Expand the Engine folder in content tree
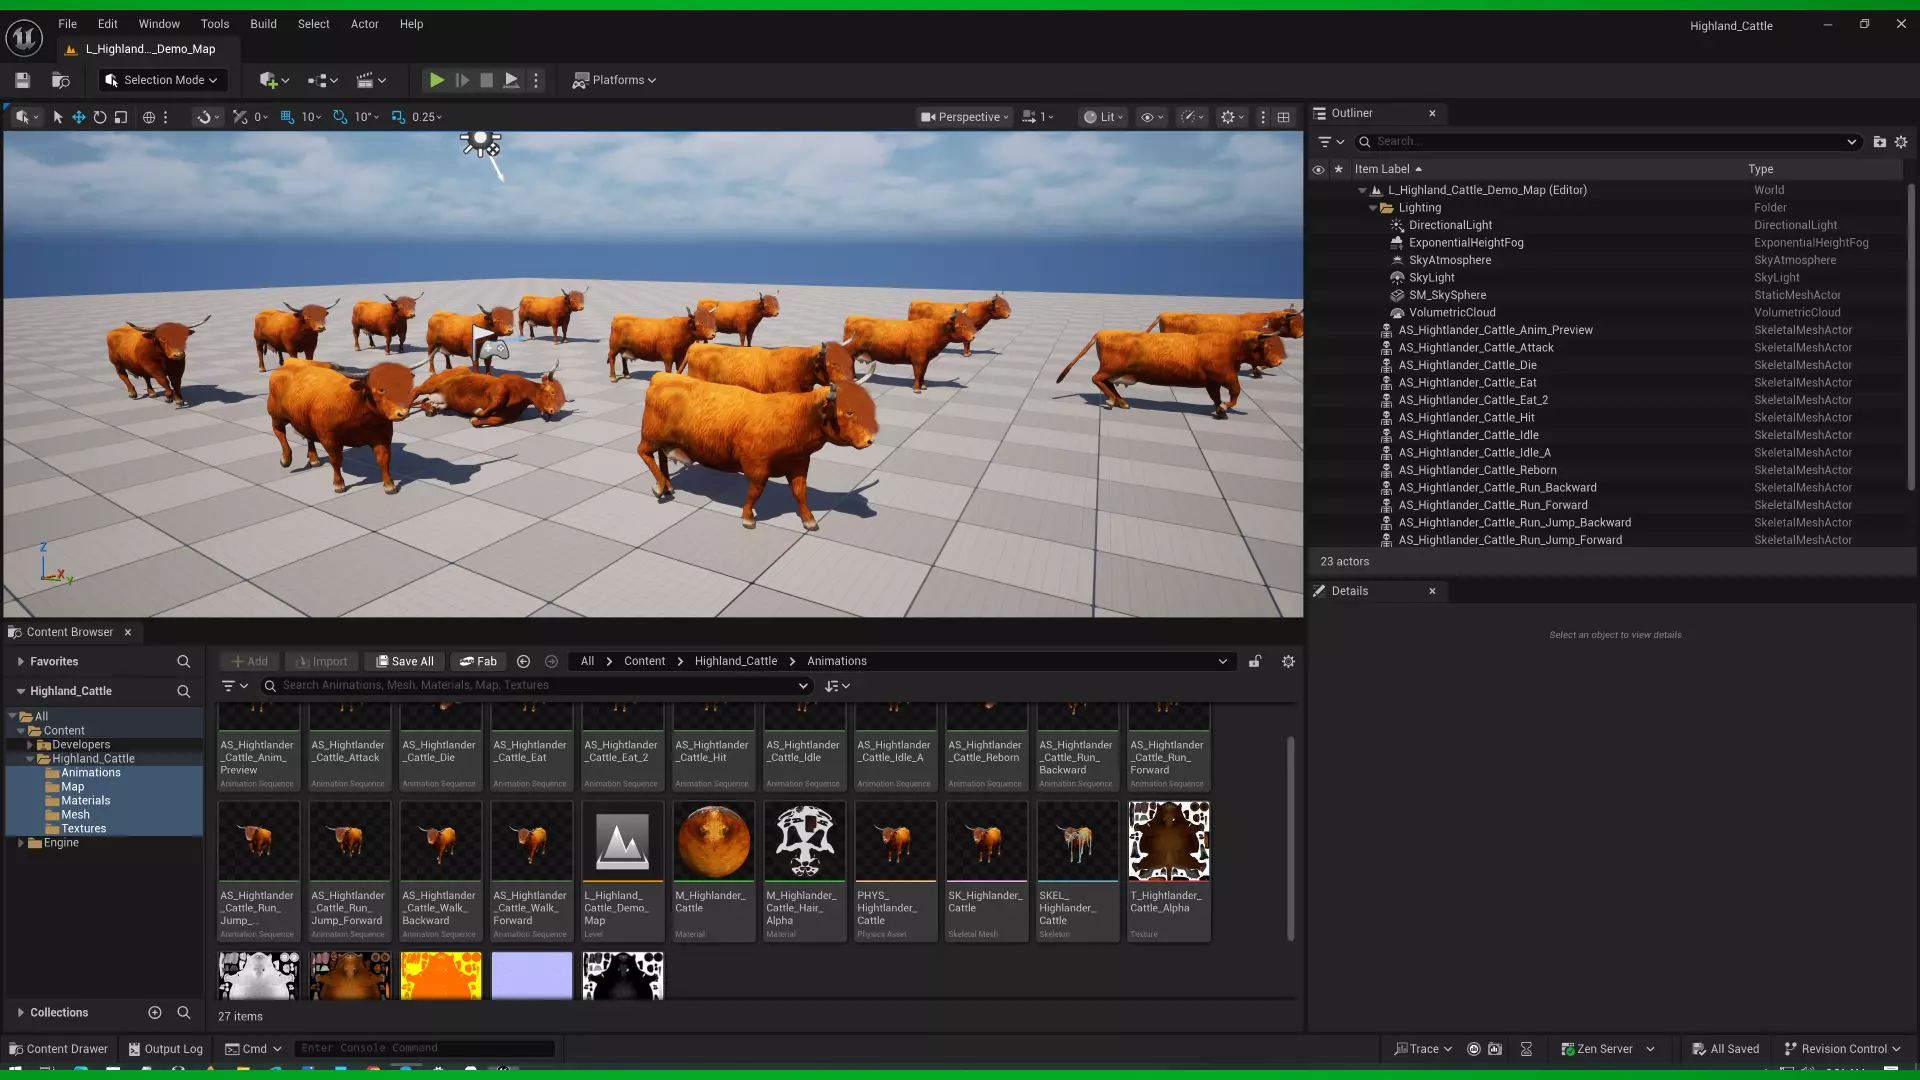 pos(20,843)
